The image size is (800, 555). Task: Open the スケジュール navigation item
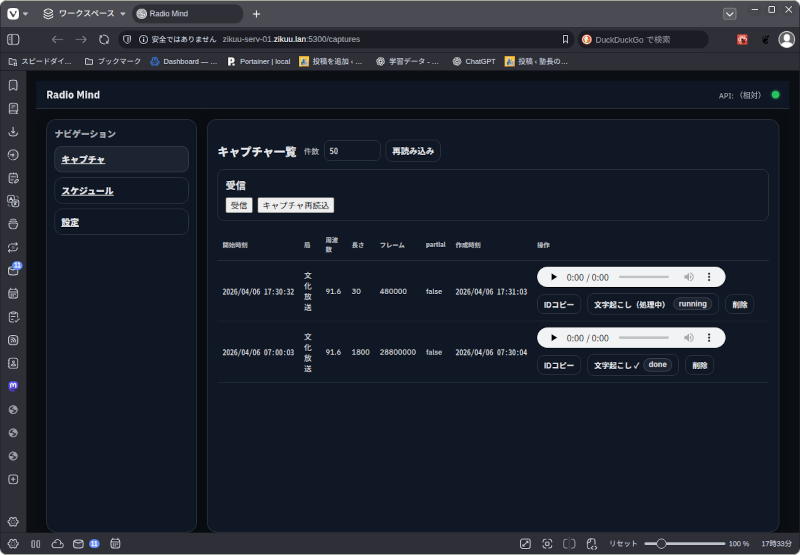point(121,190)
